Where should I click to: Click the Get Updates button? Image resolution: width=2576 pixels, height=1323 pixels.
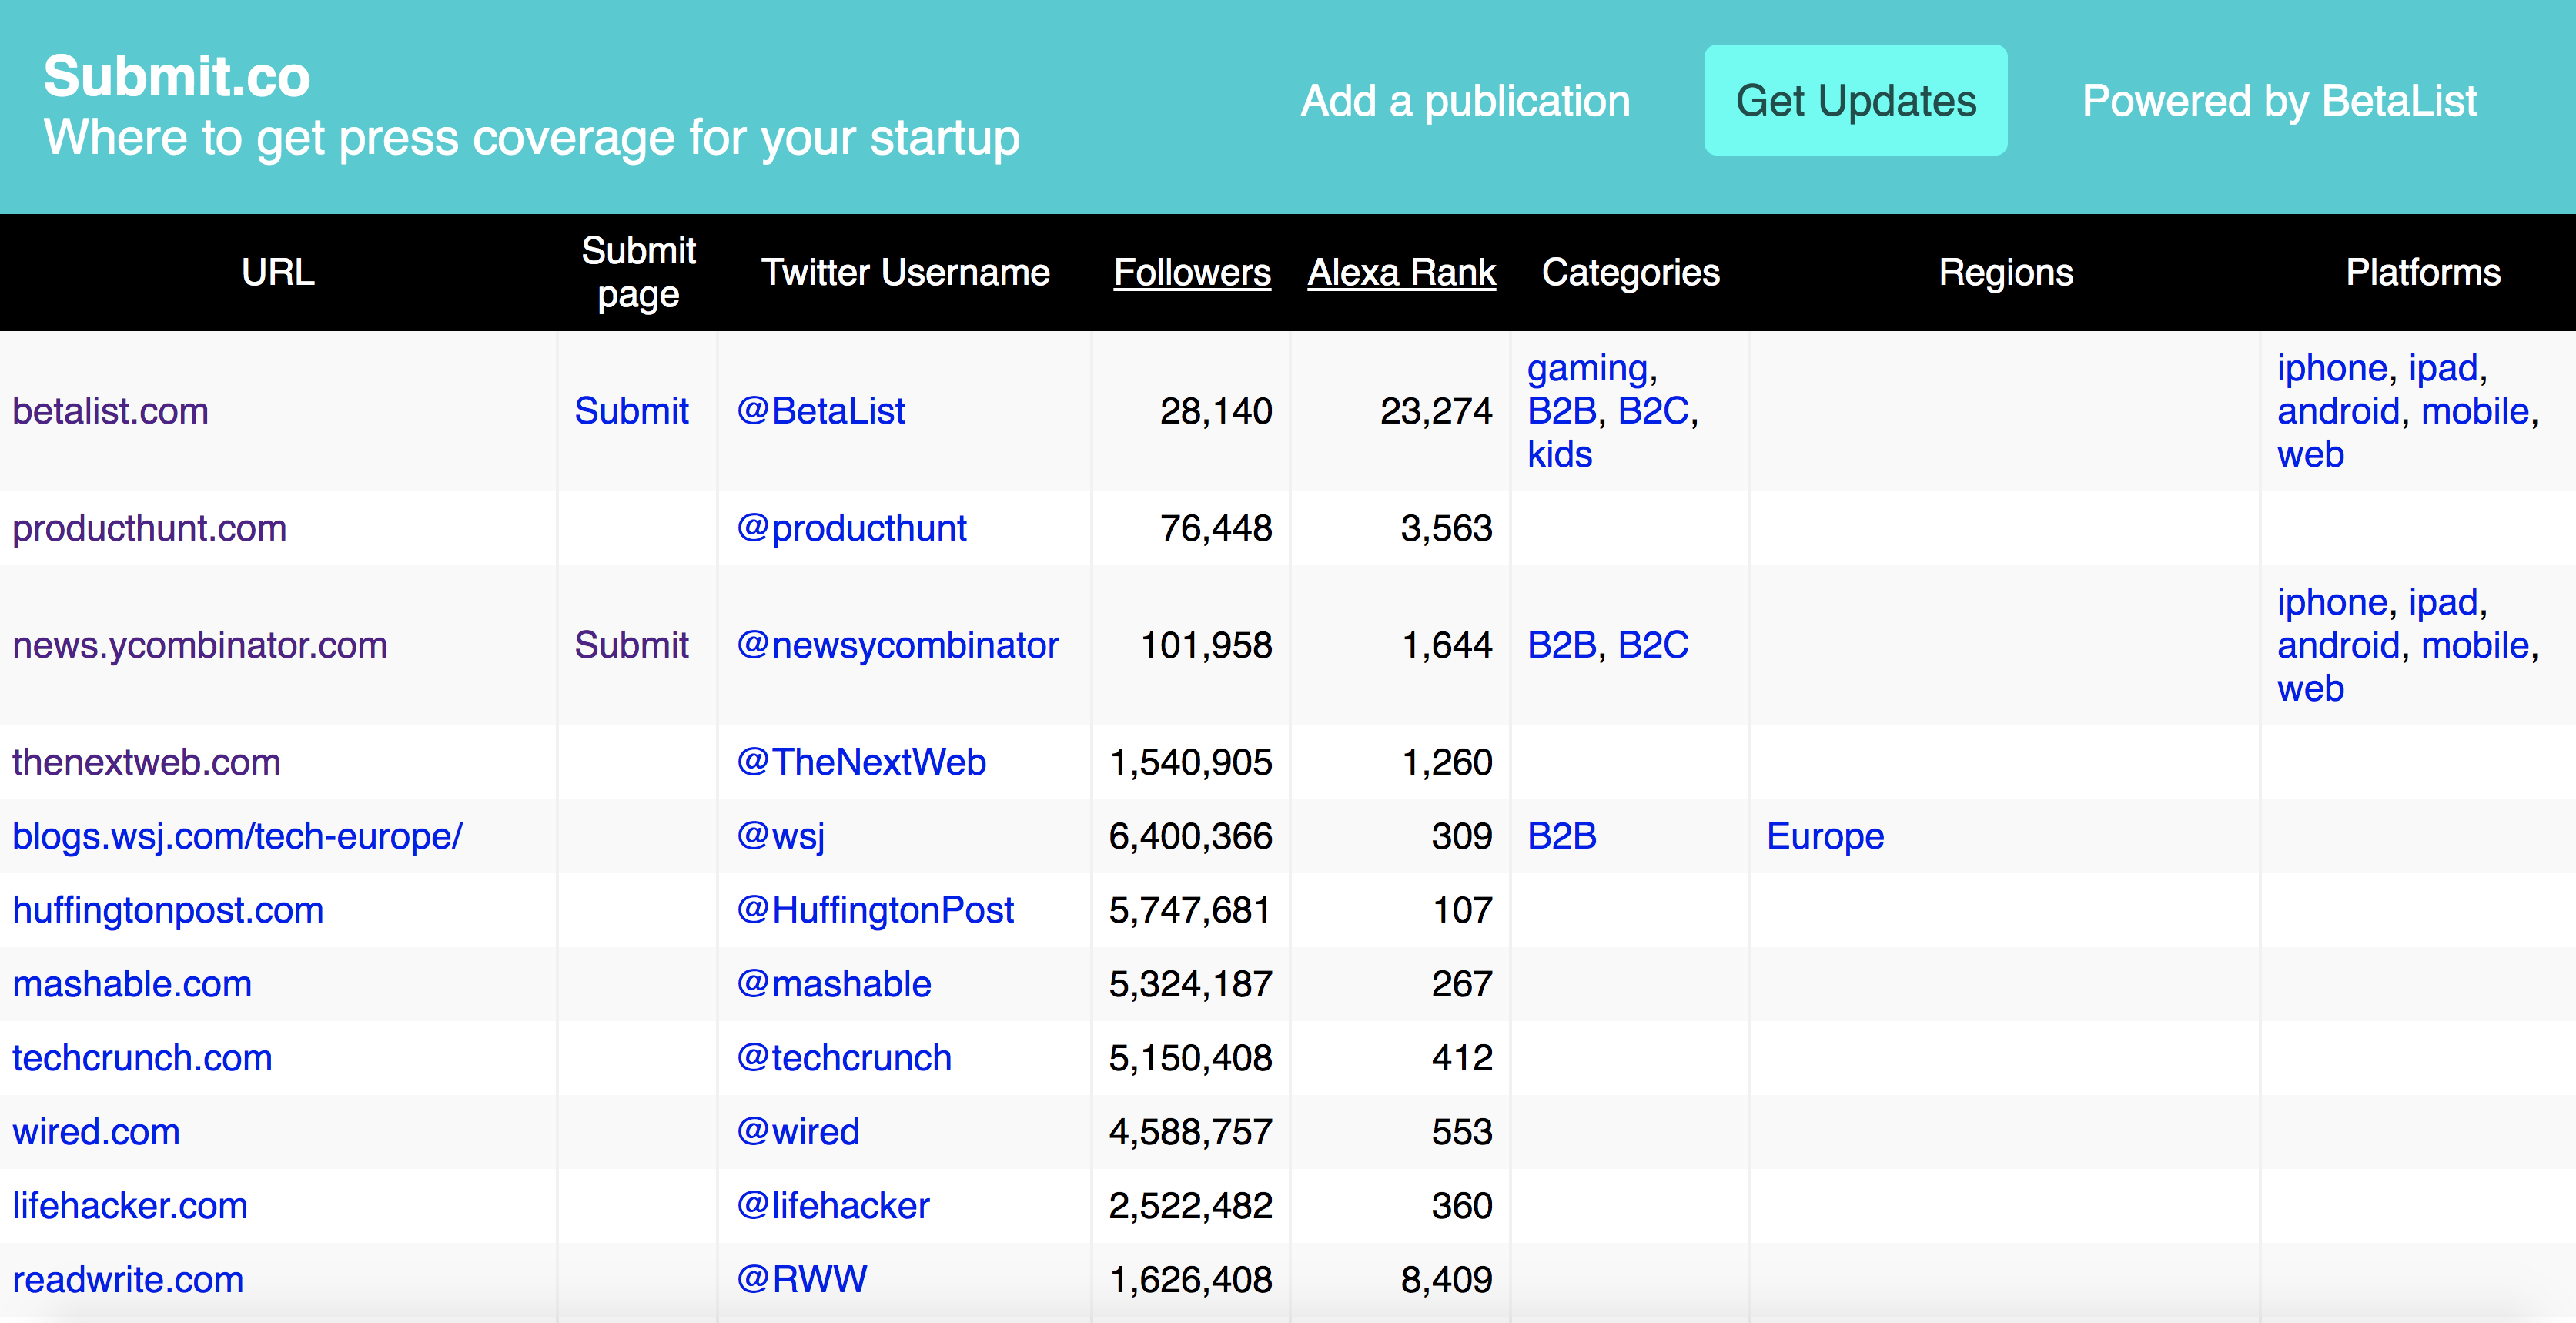[1855, 101]
